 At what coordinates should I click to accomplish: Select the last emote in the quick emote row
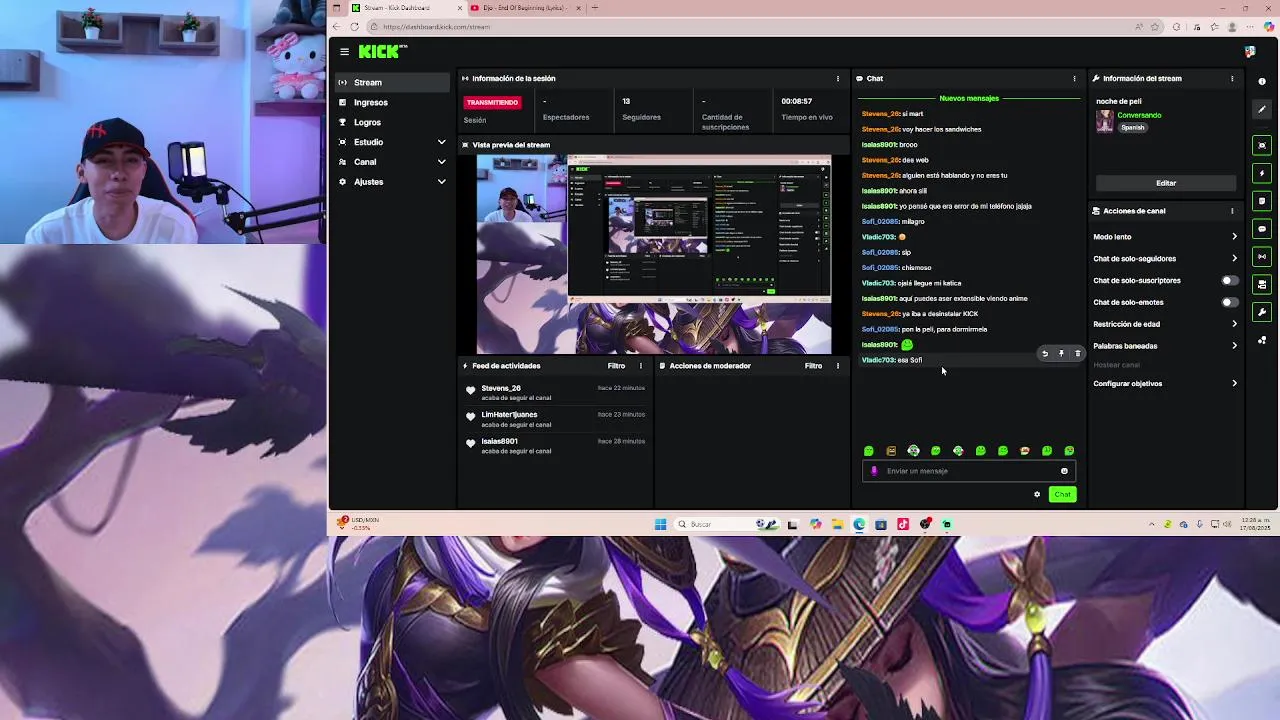pos(1069,451)
